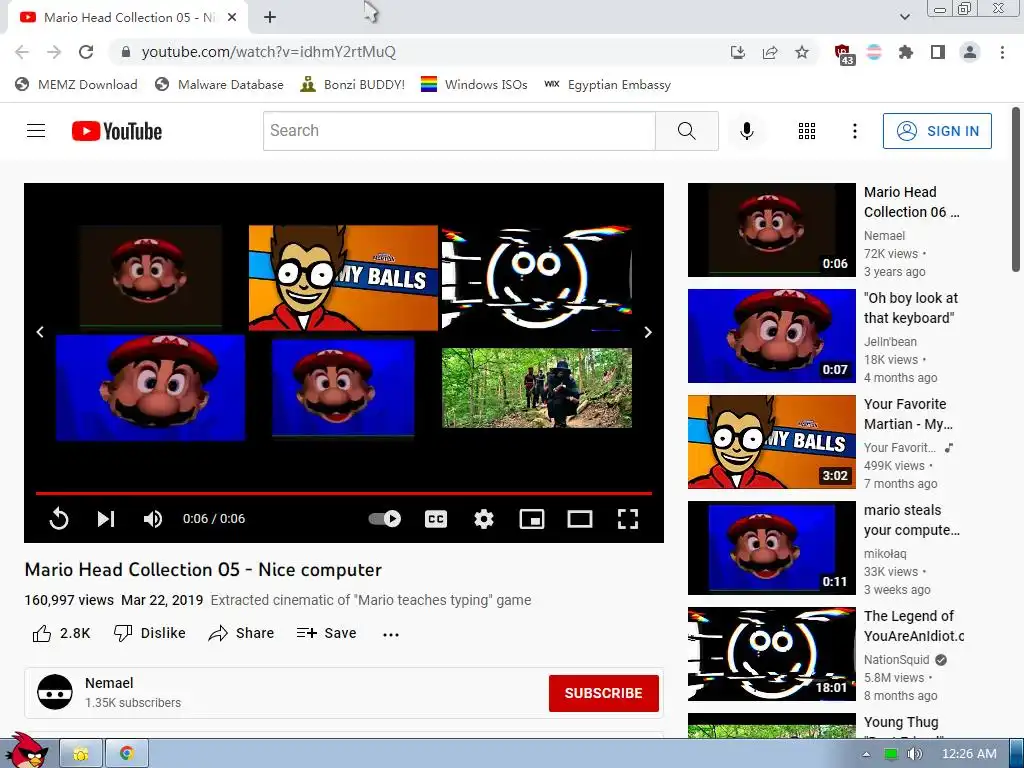
Task: Open Nemael channel avatar
Action: pyautogui.click(x=55, y=692)
